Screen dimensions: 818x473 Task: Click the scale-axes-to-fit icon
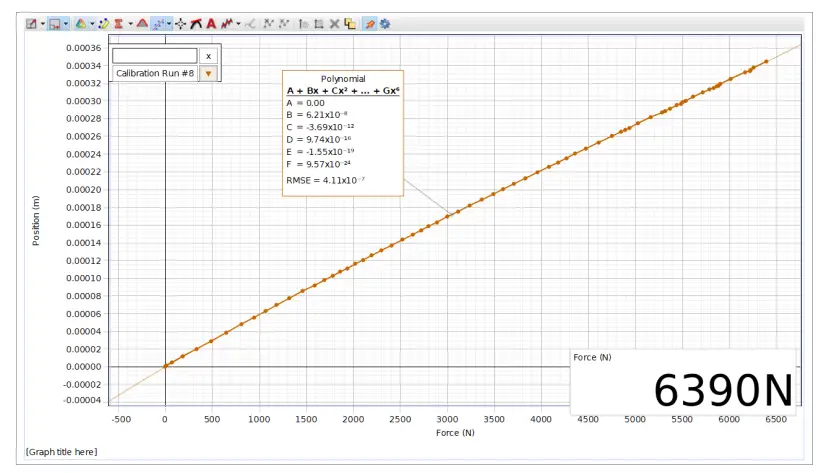point(31,24)
